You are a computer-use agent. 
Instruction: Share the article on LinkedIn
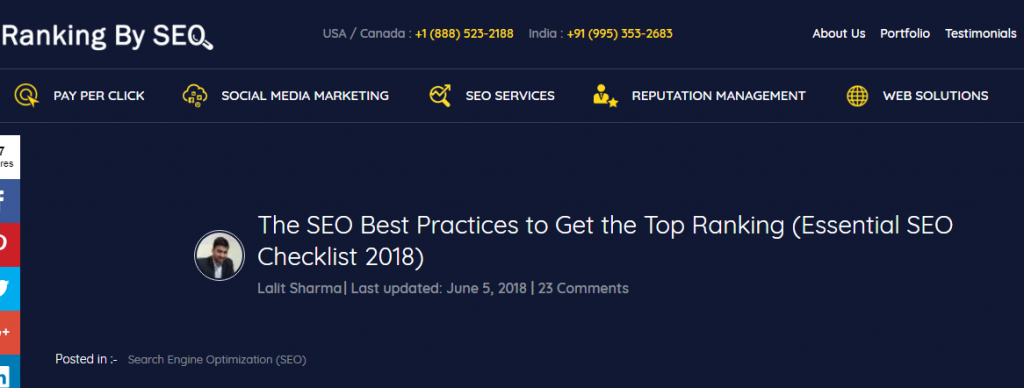pos(10,372)
